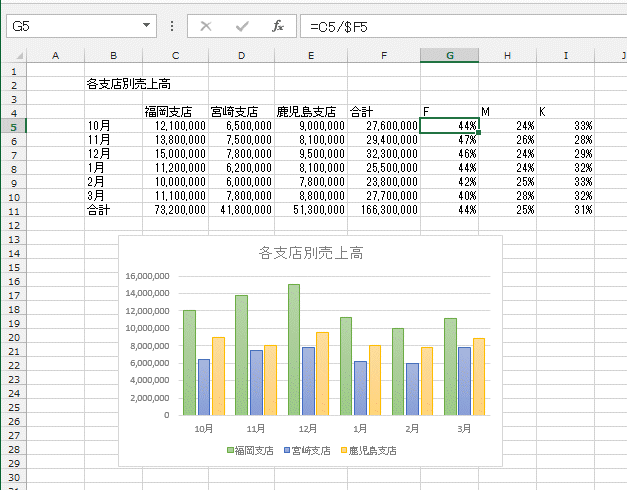Click the fill handle on cell G5
The width and height of the screenshot is (627, 490).
pos(479,132)
